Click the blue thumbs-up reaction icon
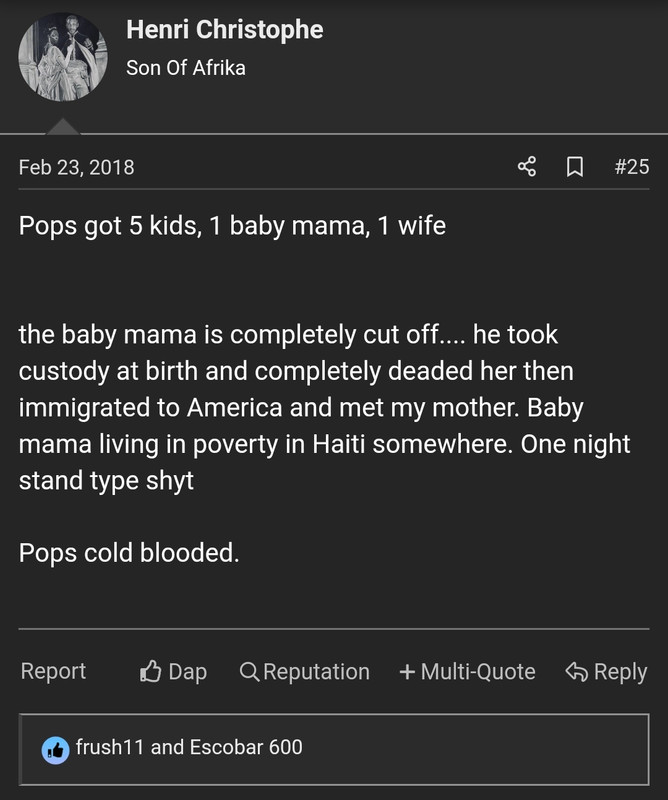 55,748
